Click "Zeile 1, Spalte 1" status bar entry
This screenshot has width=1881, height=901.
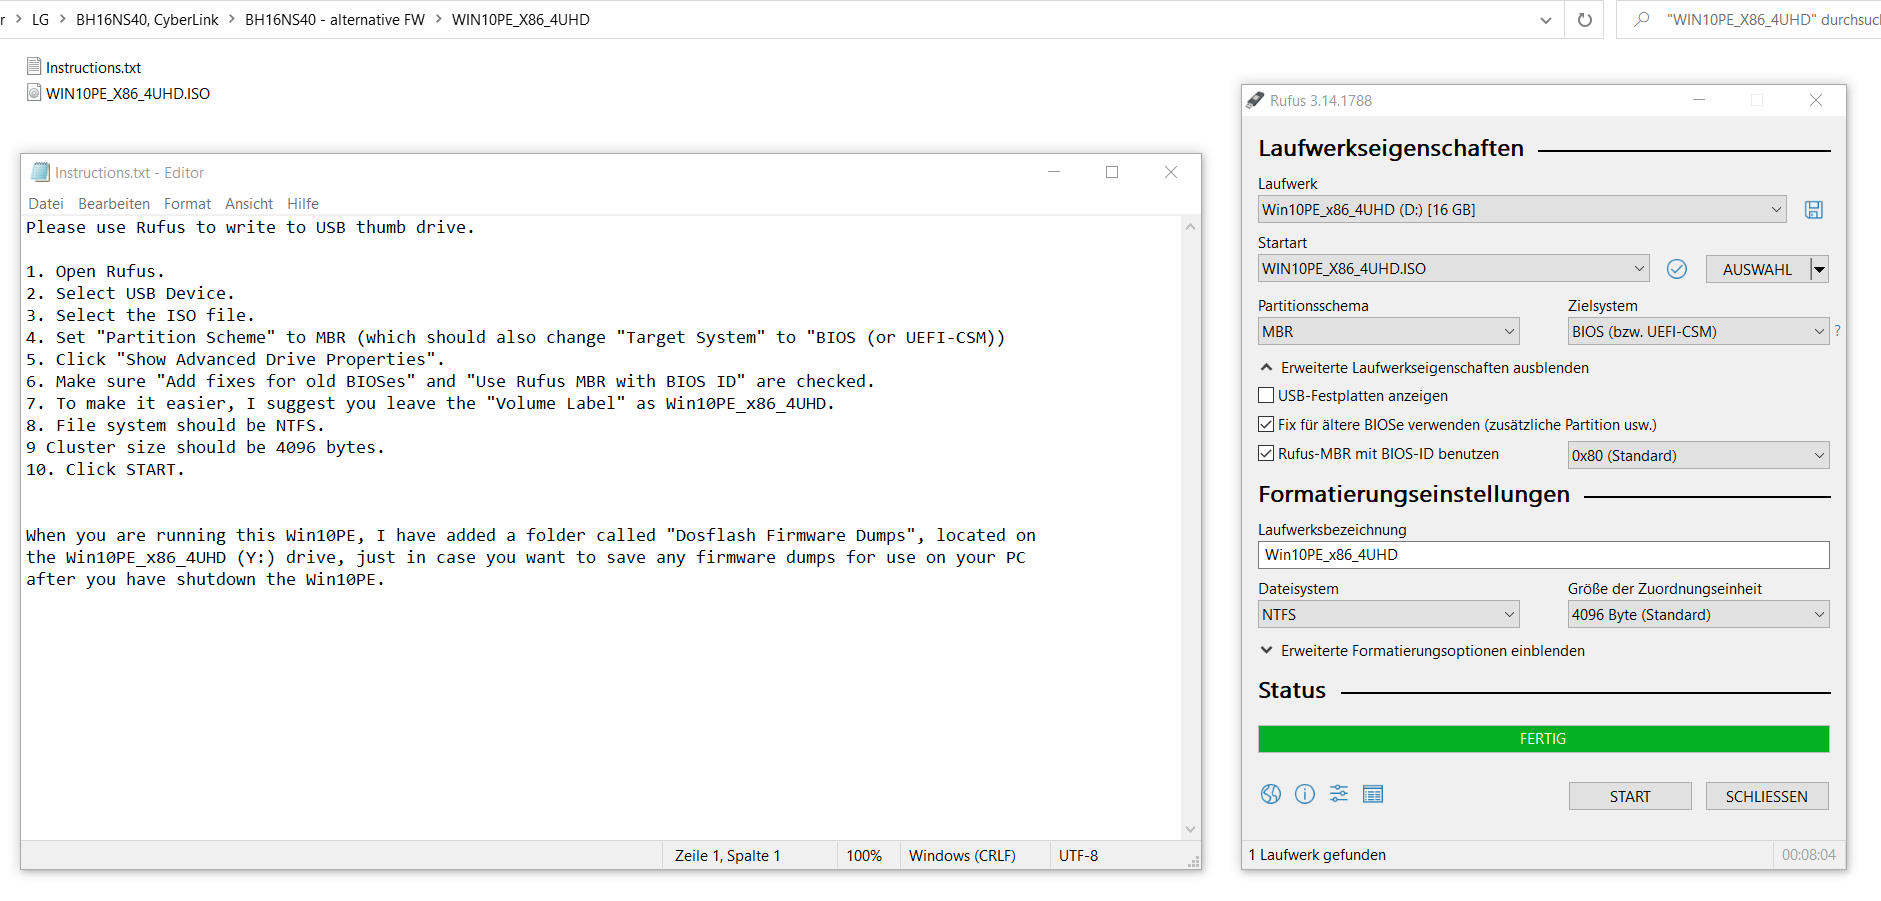727,856
